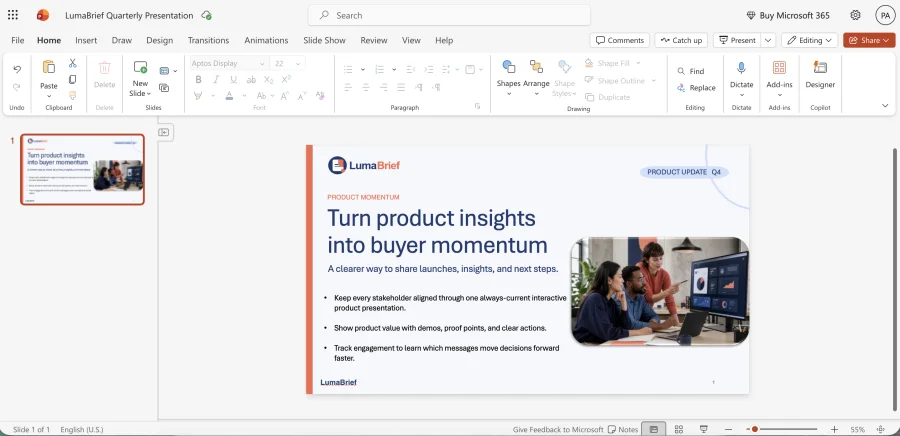This screenshot has width=900, height=436.
Task: Open the Designer pane
Action: point(820,75)
